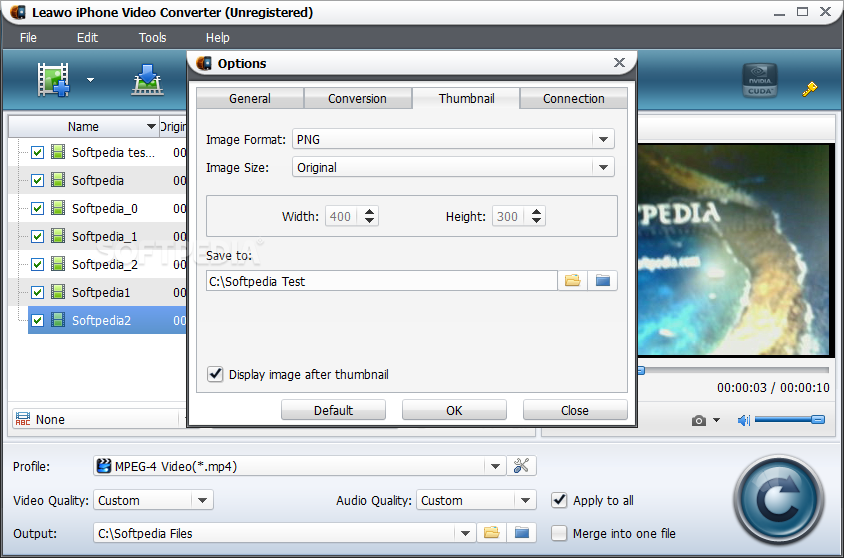Viewport: 844px width, 558px height.
Task: Click the register key icon
Action: pos(810,88)
